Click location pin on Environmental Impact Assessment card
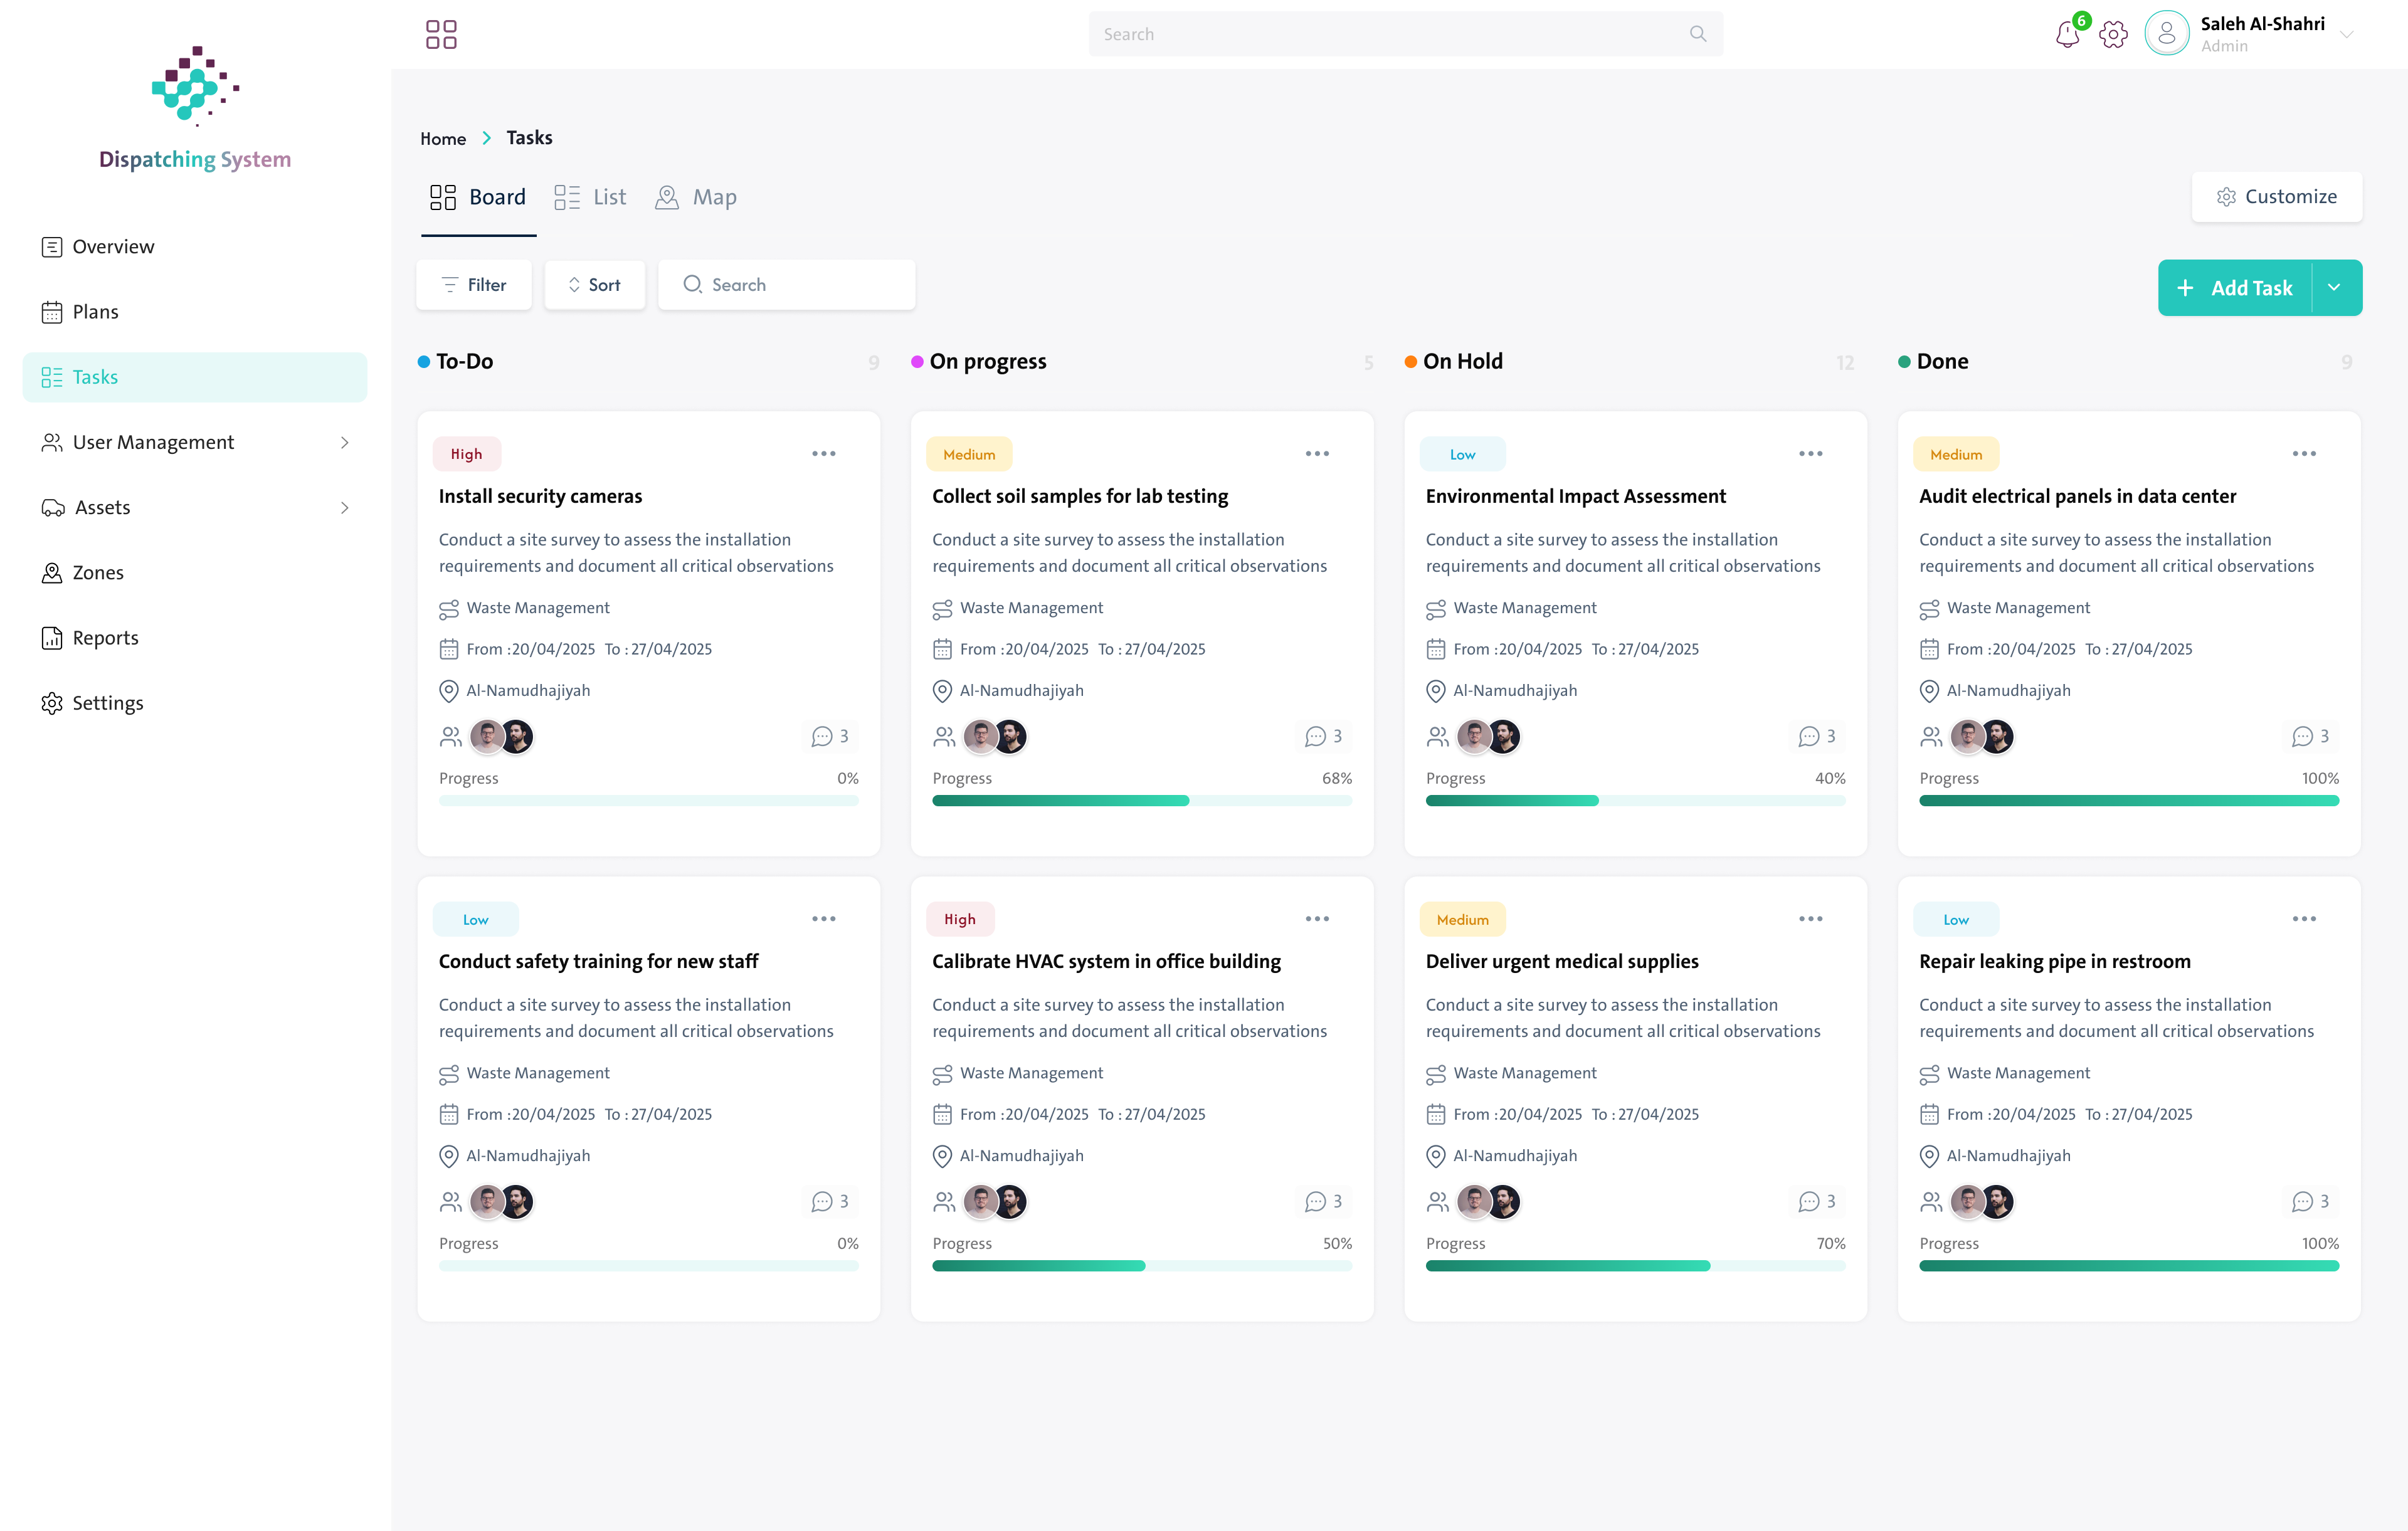2408x1531 pixels. (1436, 691)
